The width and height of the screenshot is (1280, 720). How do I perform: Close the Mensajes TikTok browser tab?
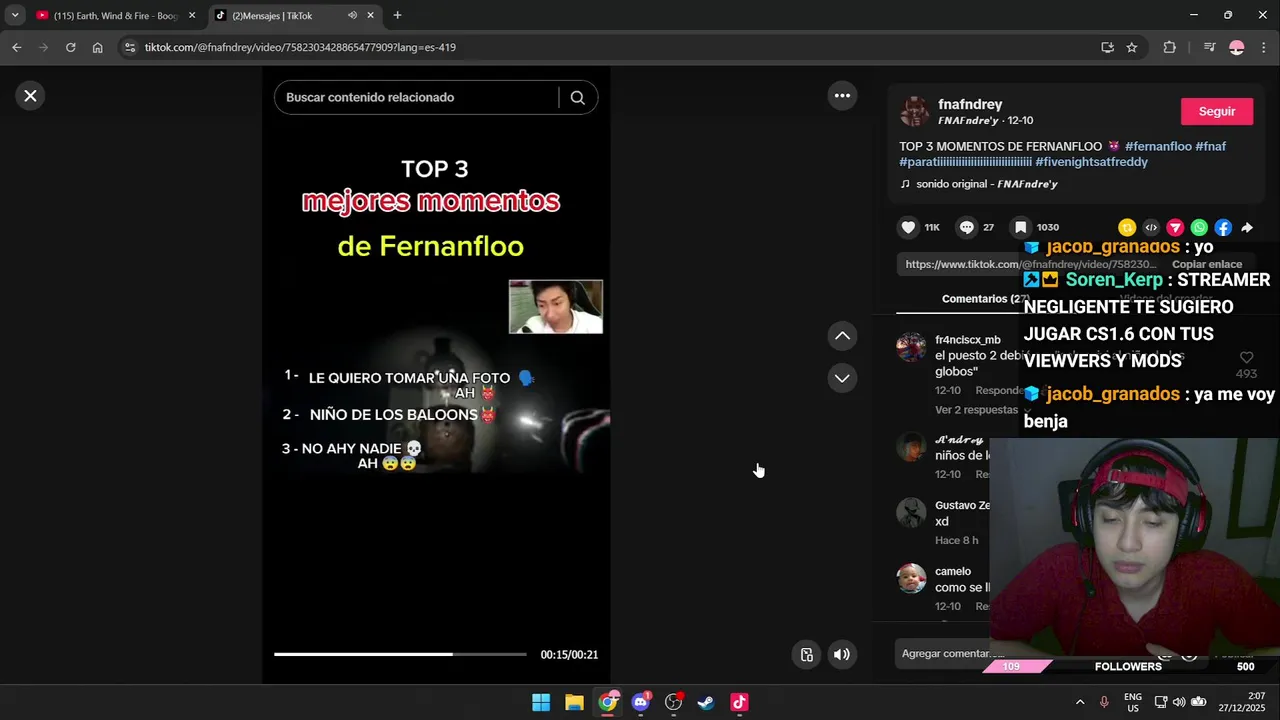(371, 16)
